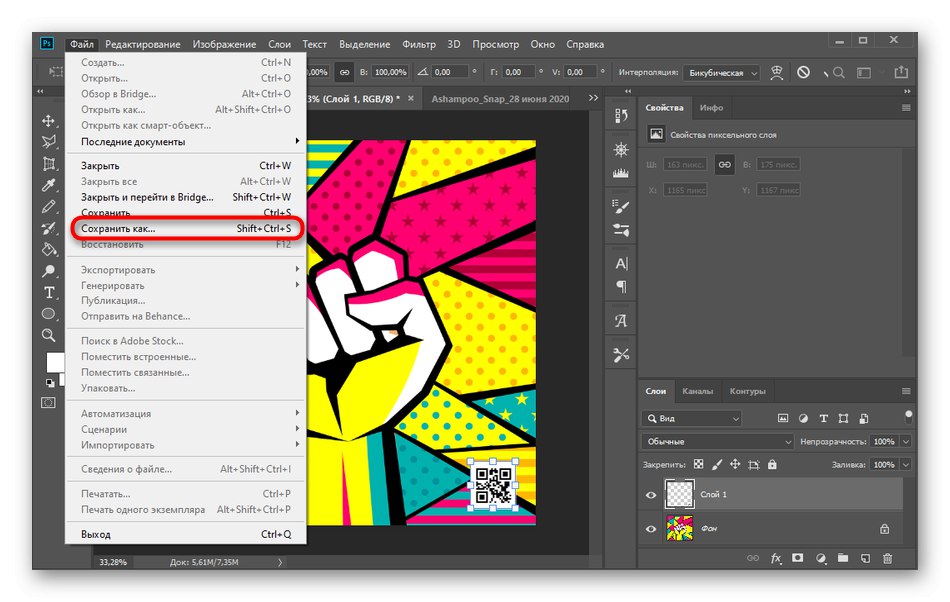This screenshot has width=950, height=602.
Task: Click the scissors panel icon on the right
Action: (621, 353)
